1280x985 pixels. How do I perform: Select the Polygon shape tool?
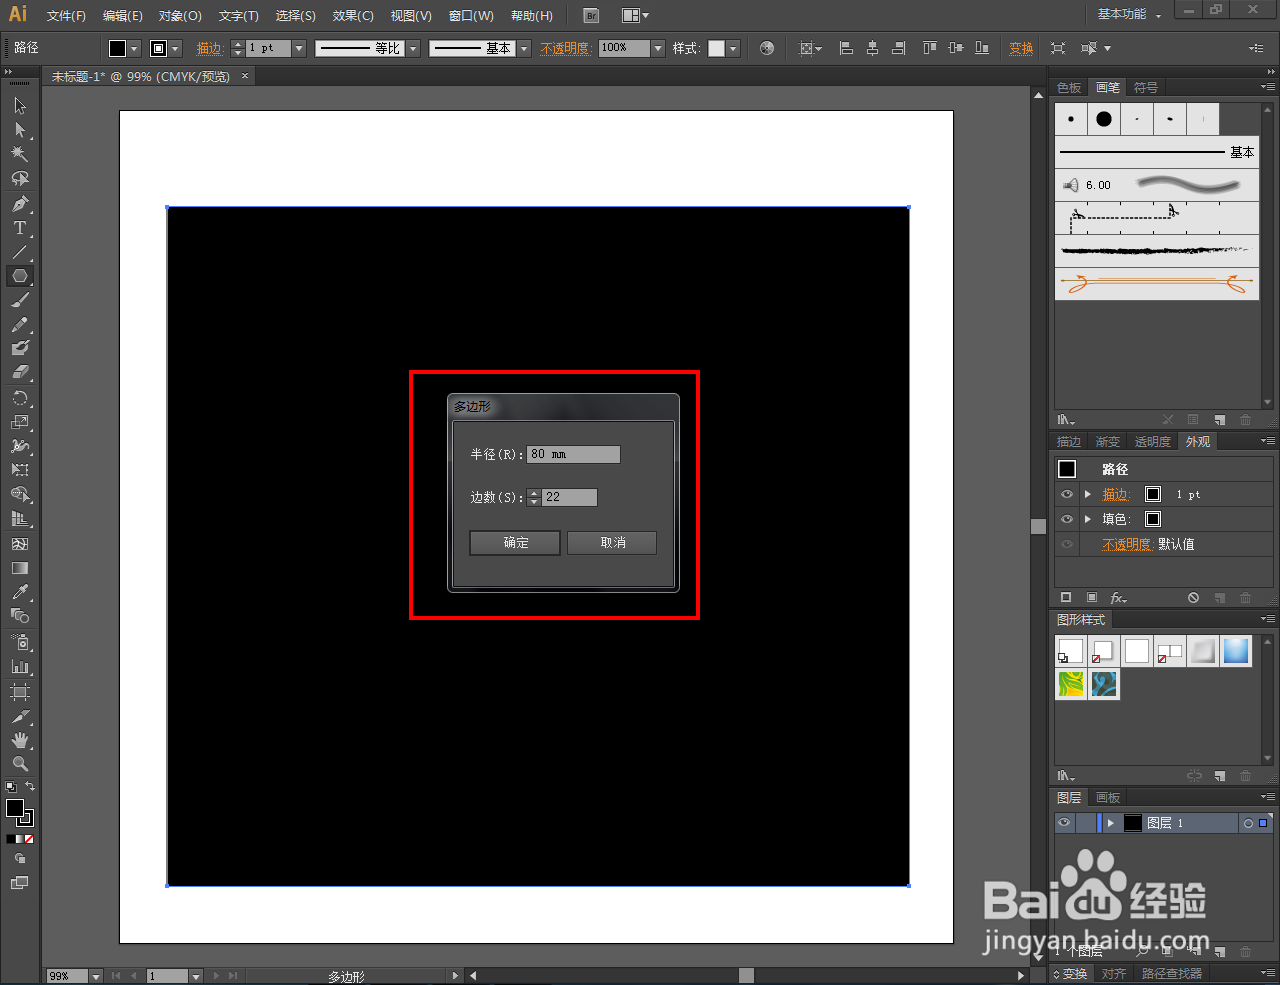20,276
